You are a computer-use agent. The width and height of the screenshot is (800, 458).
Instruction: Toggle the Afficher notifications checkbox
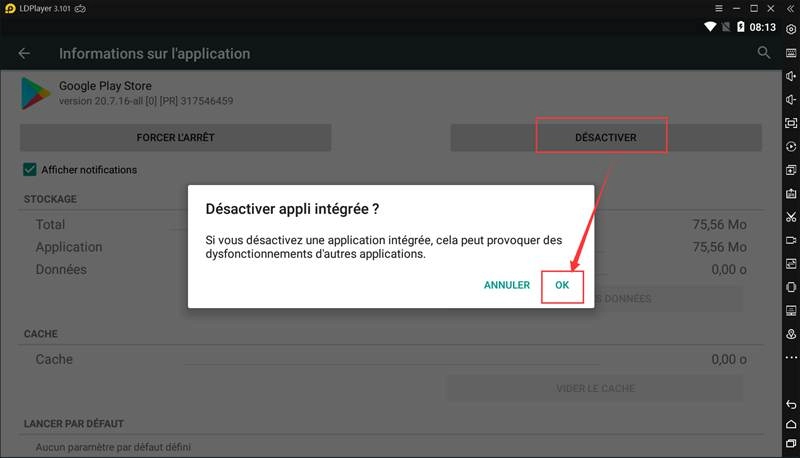coord(30,170)
